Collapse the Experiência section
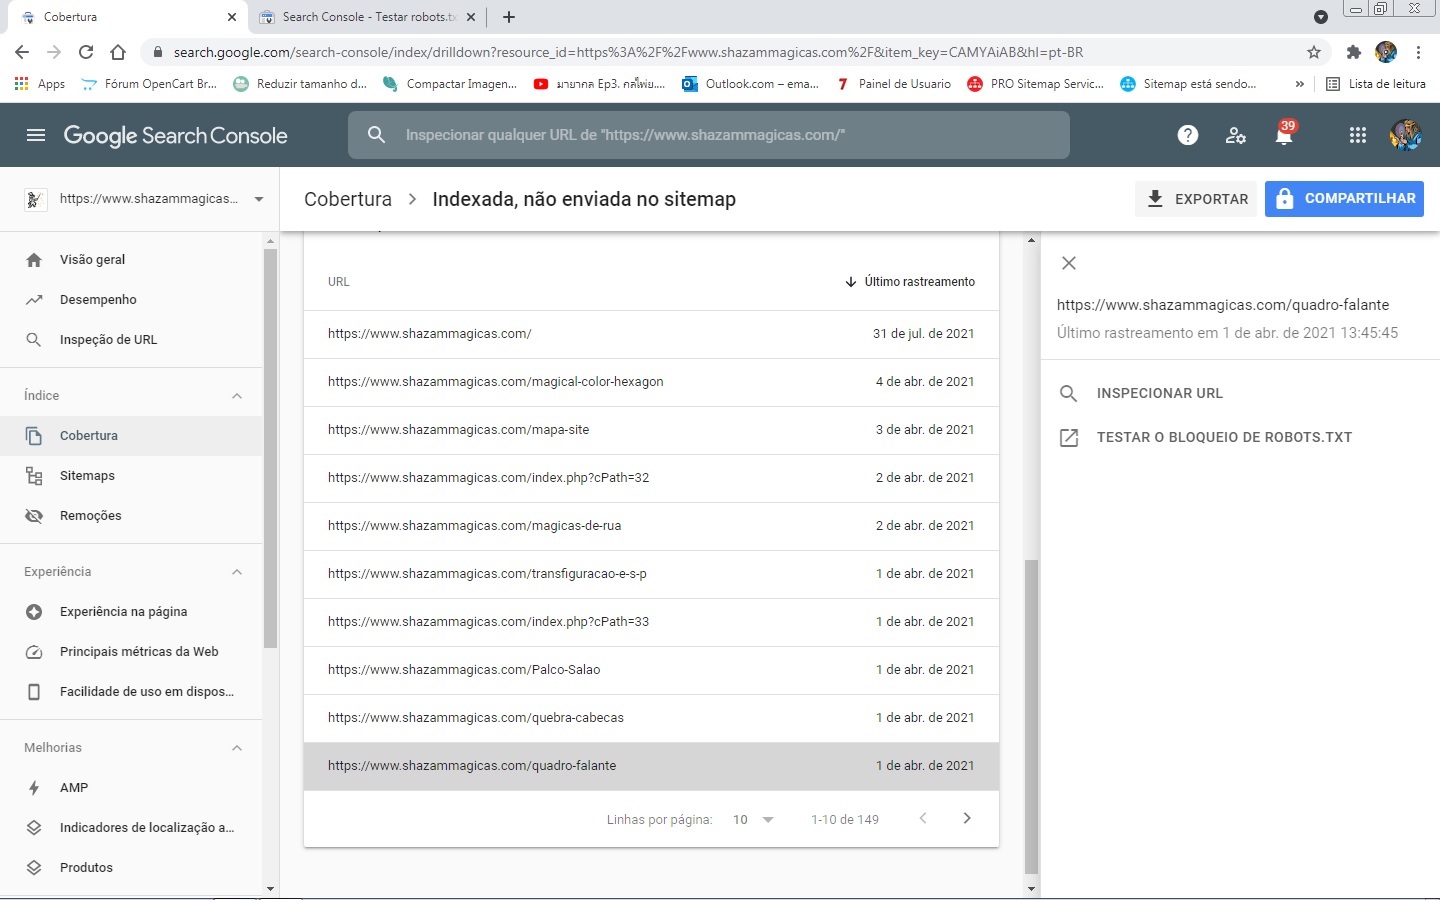This screenshot has height=900, width=1440. pyautogui.click(x=237, y=572)
